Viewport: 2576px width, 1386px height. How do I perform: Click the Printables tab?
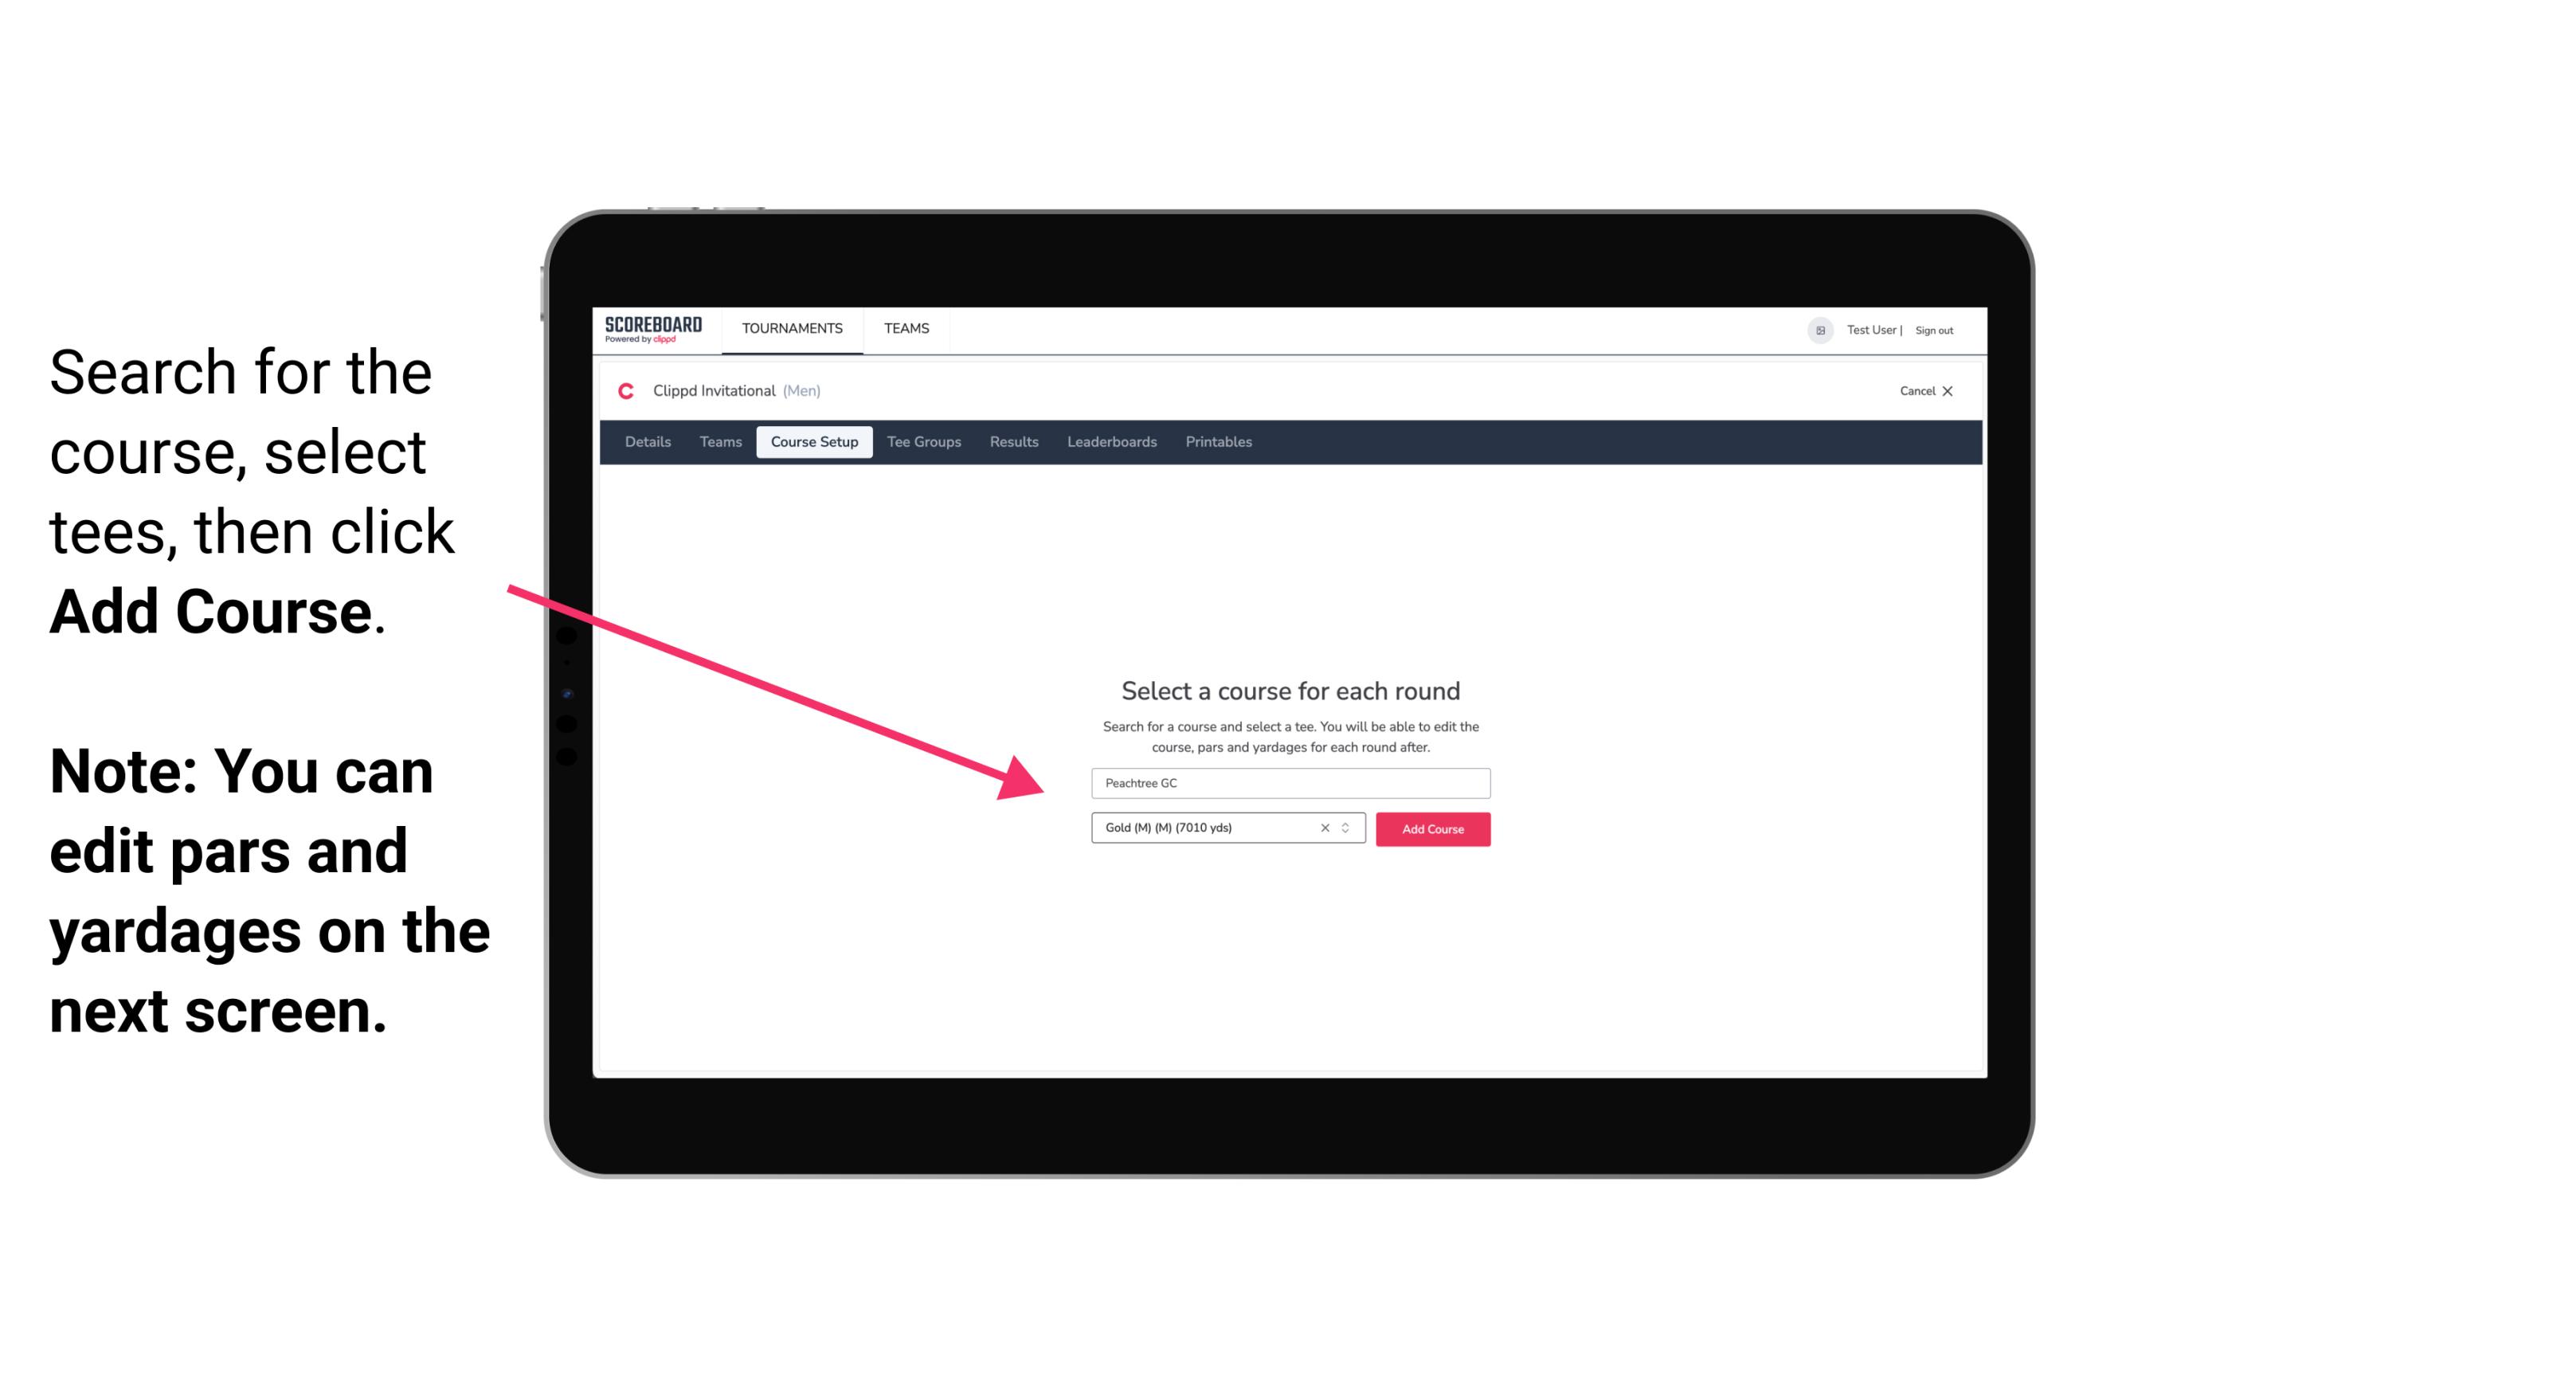pyautogui.click(x=1219, y=442)
